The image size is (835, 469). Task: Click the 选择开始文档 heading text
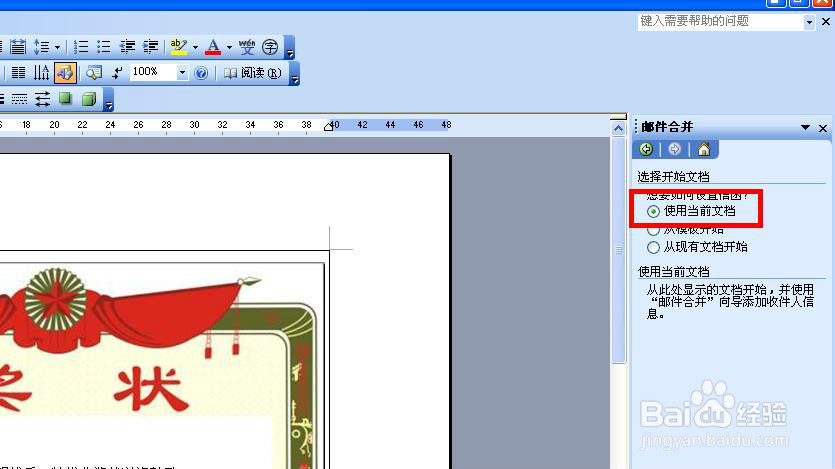tap(673, 177)
